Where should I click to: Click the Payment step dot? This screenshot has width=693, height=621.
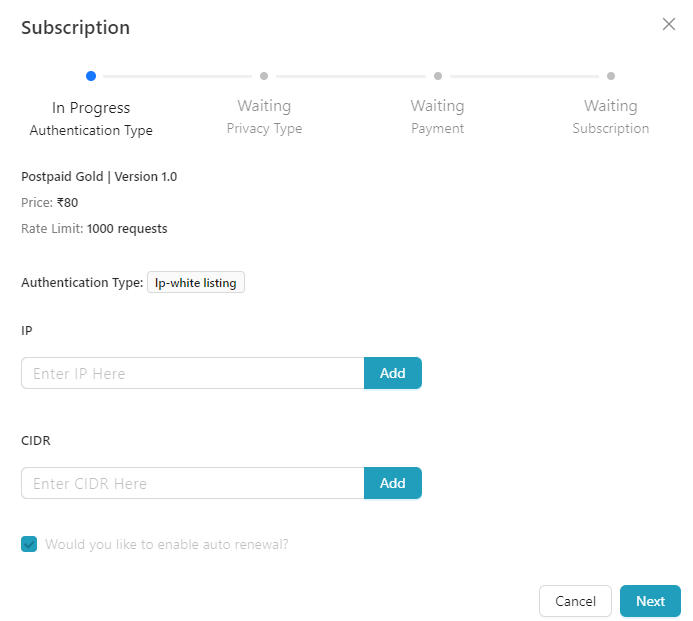[x=438, y=75]
